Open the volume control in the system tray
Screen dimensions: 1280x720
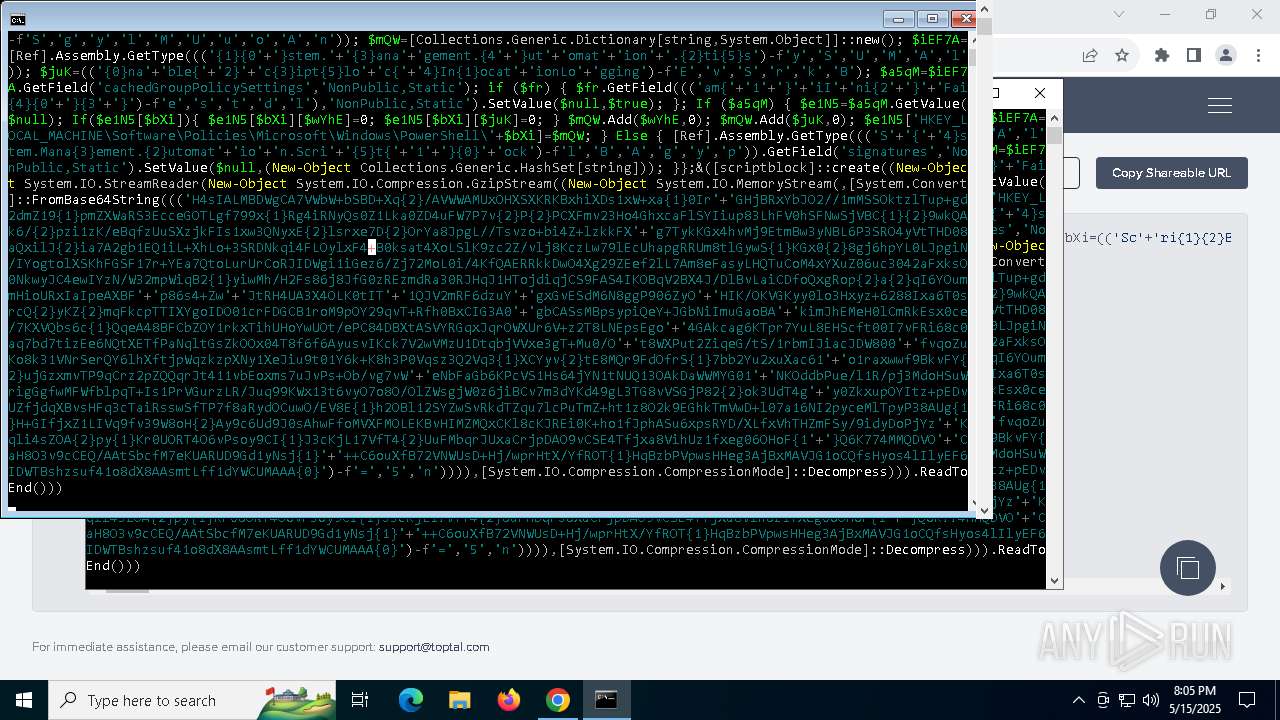tap(1151, 700)
